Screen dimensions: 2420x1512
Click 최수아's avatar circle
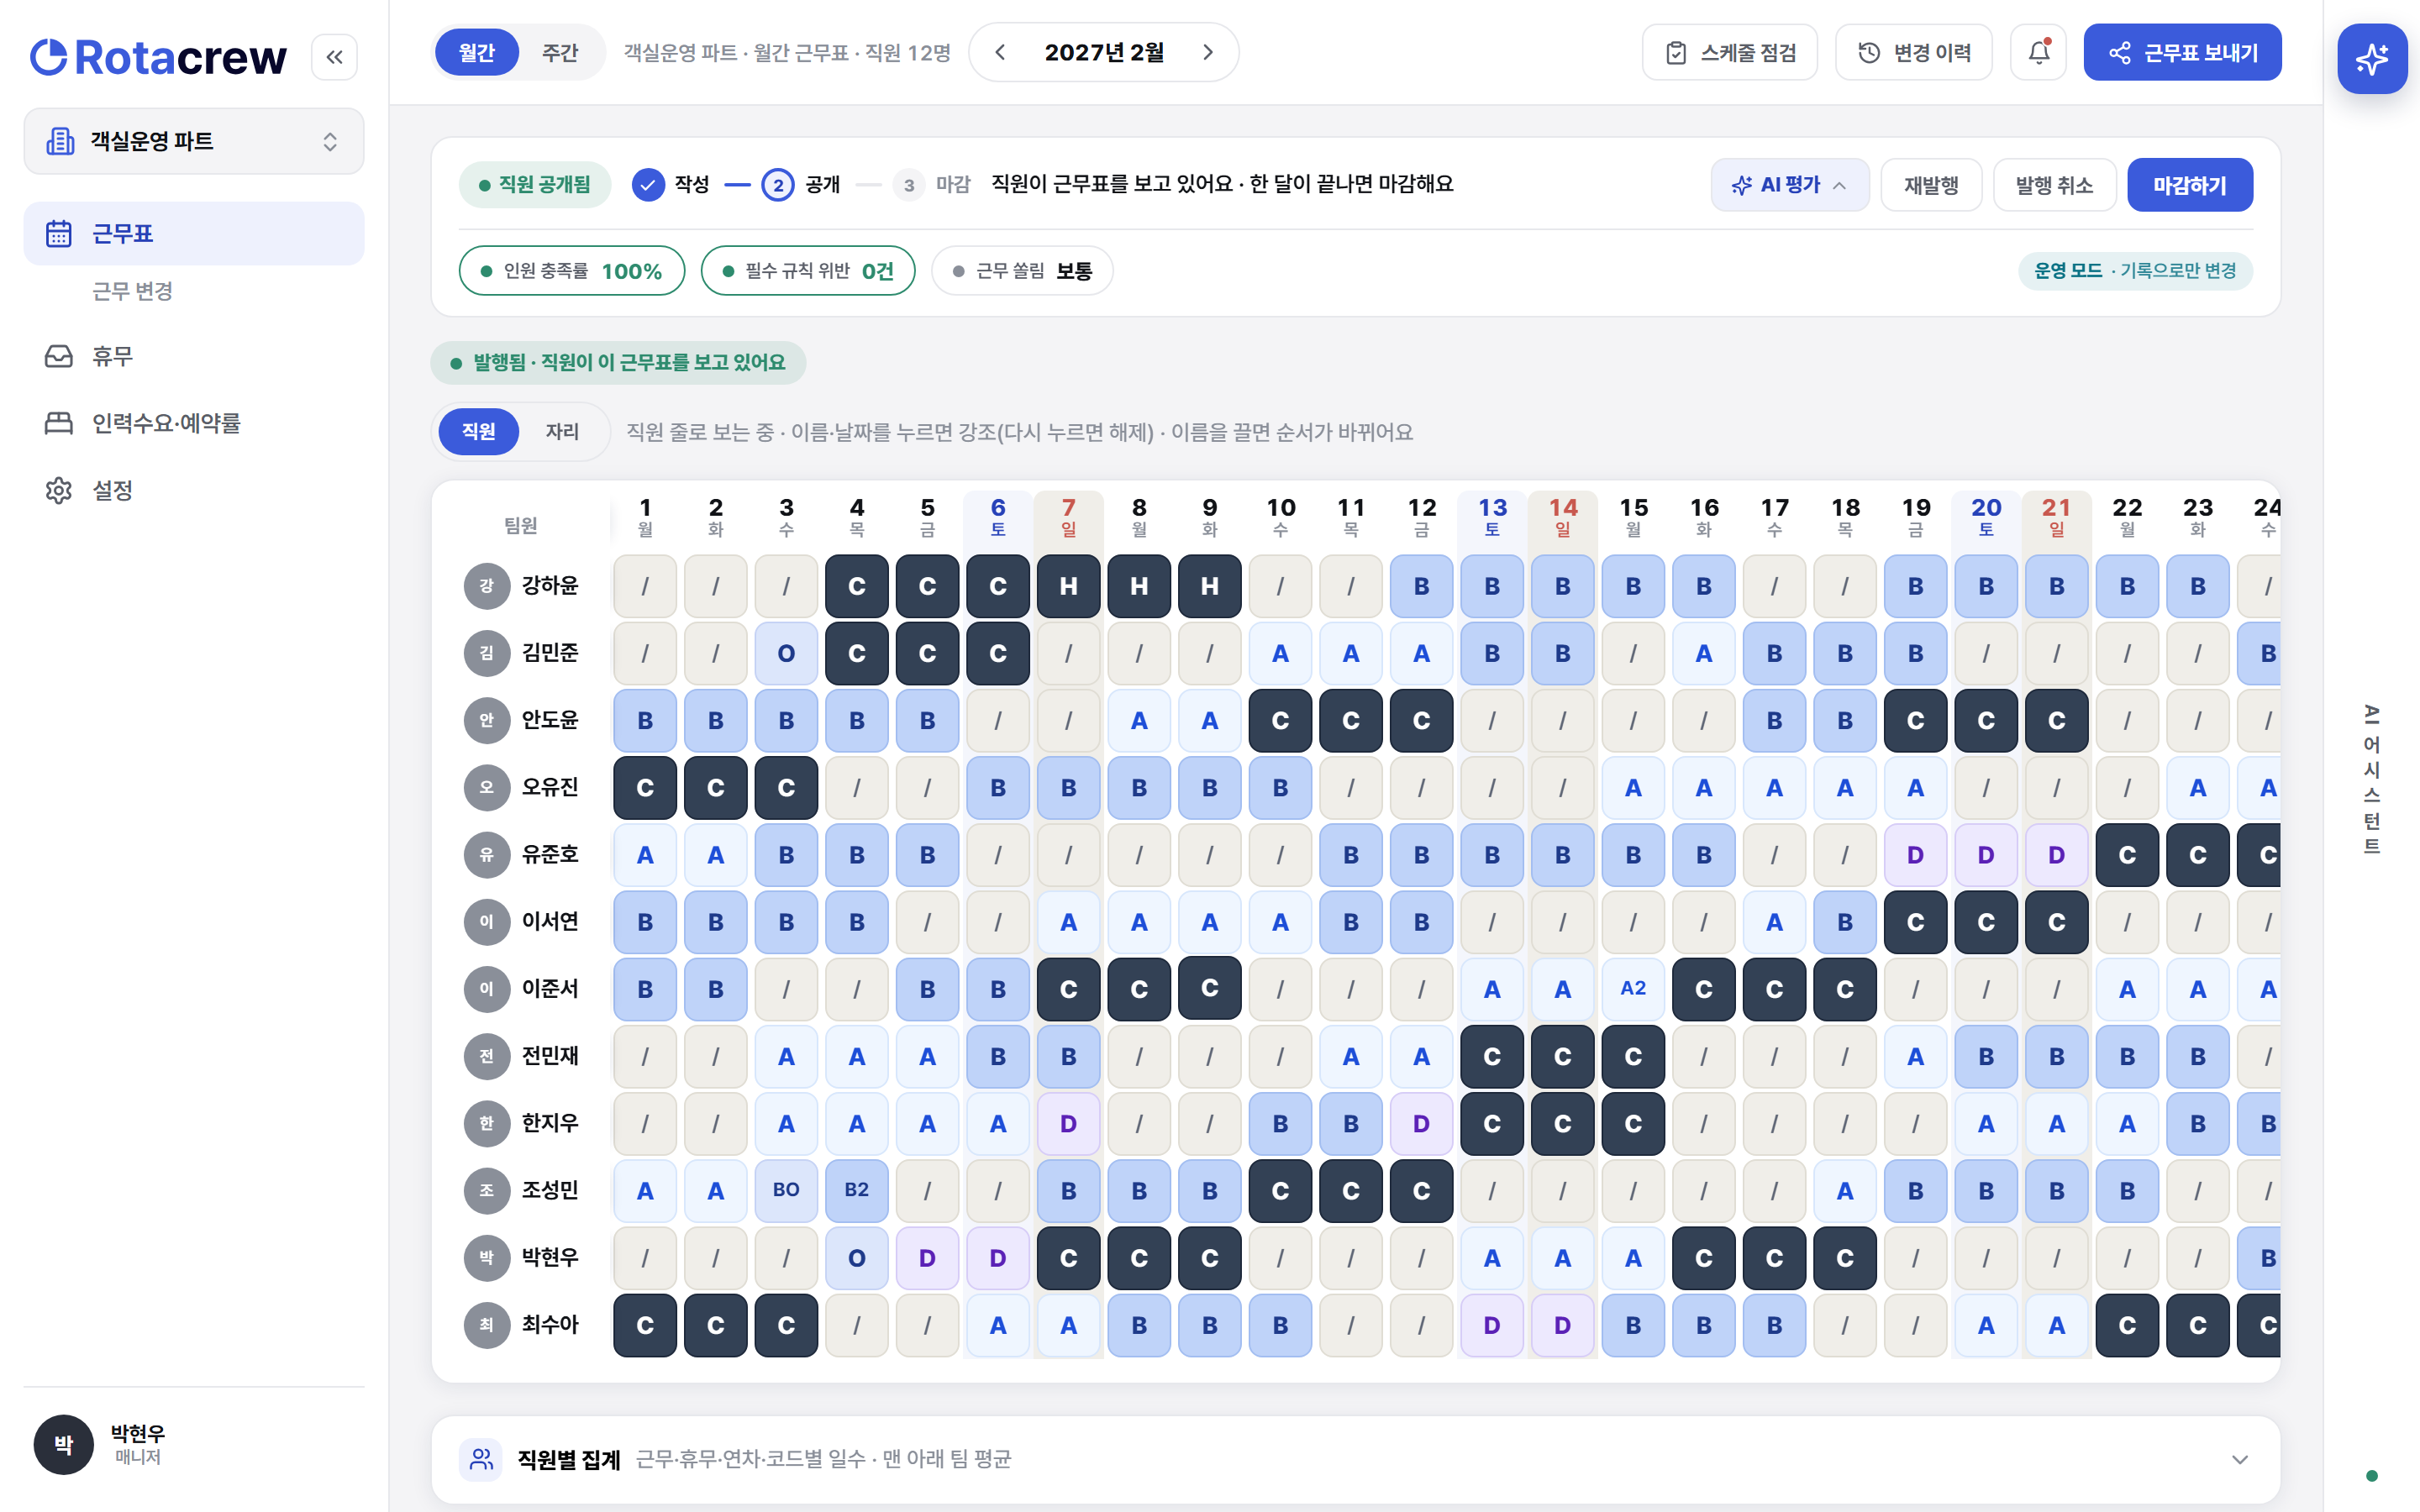(487, 1324)
